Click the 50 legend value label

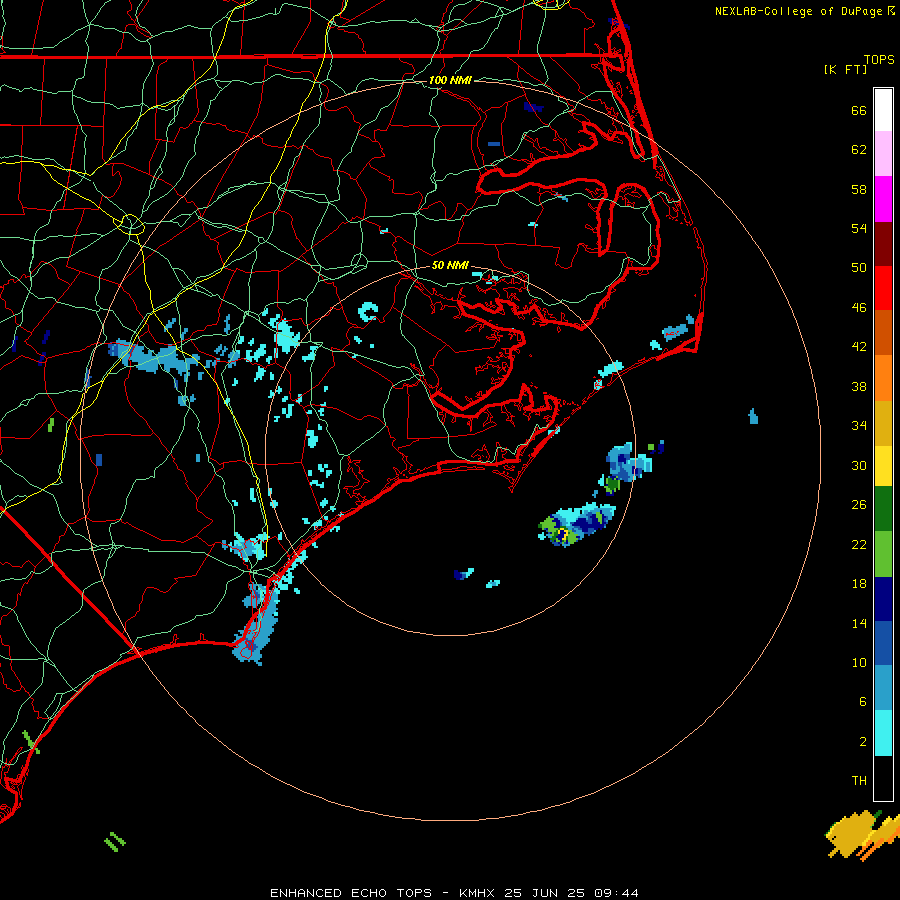[x=859, y=268]
